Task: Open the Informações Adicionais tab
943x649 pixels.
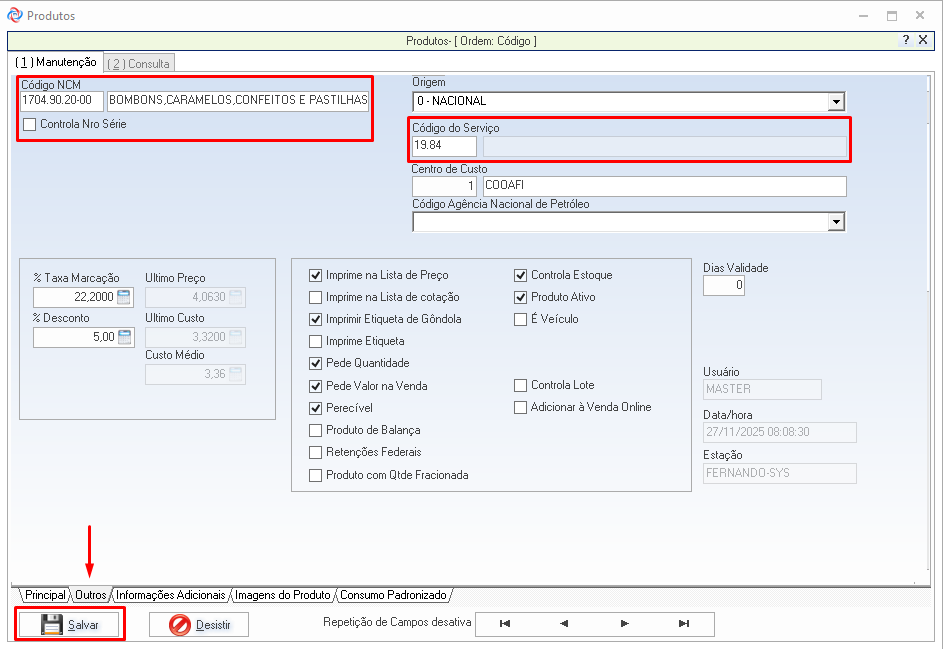Action: click(x=171, y=595)
